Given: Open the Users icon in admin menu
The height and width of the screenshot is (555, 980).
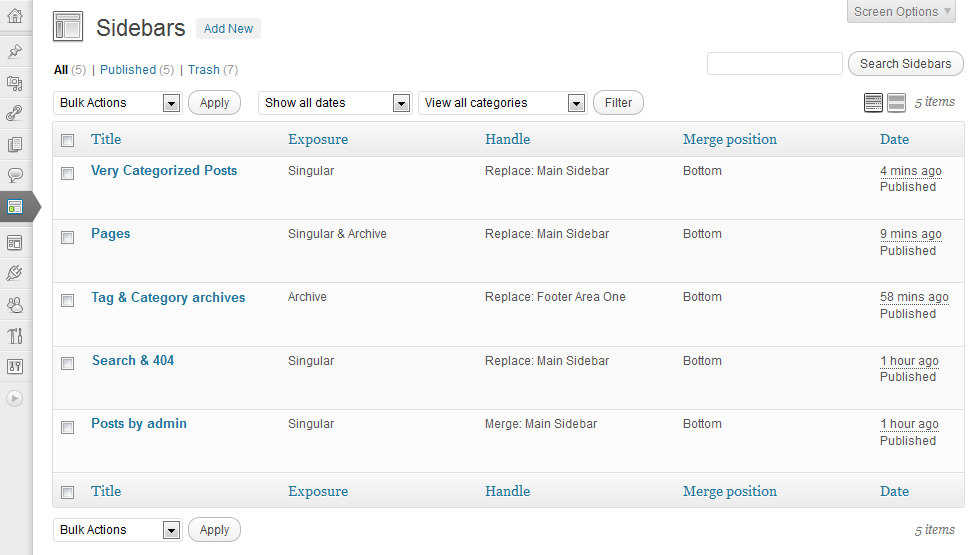Looking at the screenshot, I should (x=15, y=304).
